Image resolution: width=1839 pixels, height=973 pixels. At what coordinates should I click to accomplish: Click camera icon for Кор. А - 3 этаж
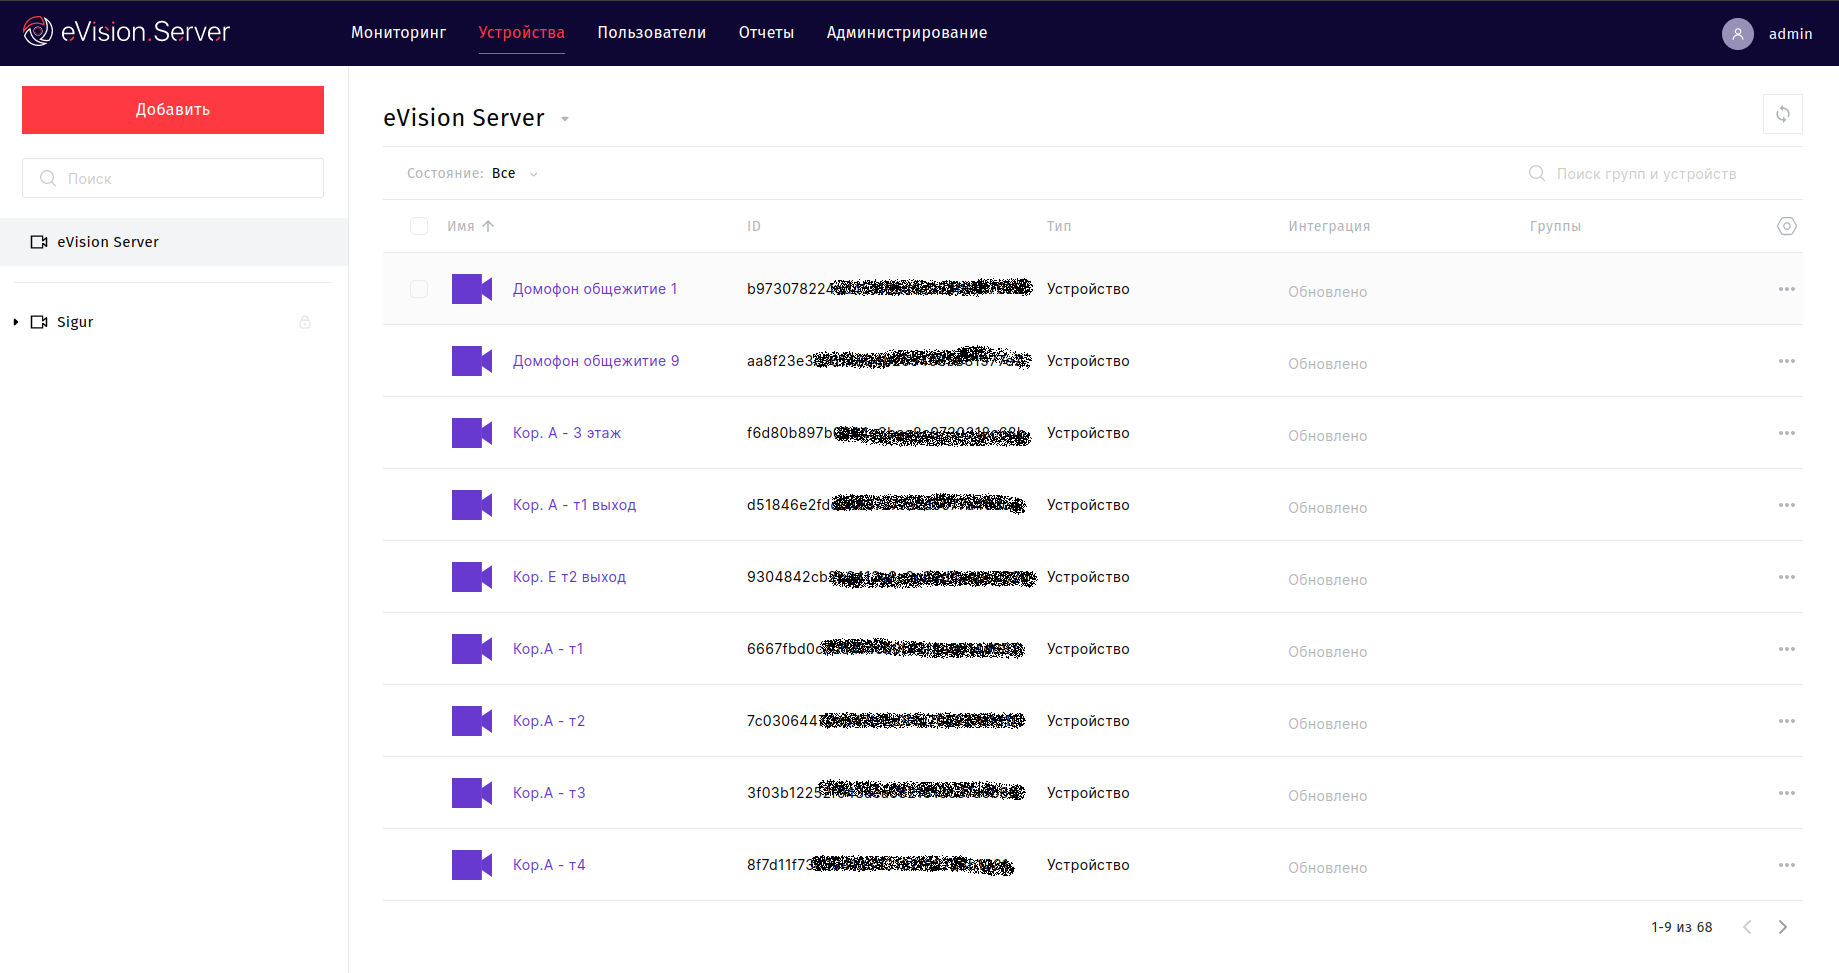[472, 433]
